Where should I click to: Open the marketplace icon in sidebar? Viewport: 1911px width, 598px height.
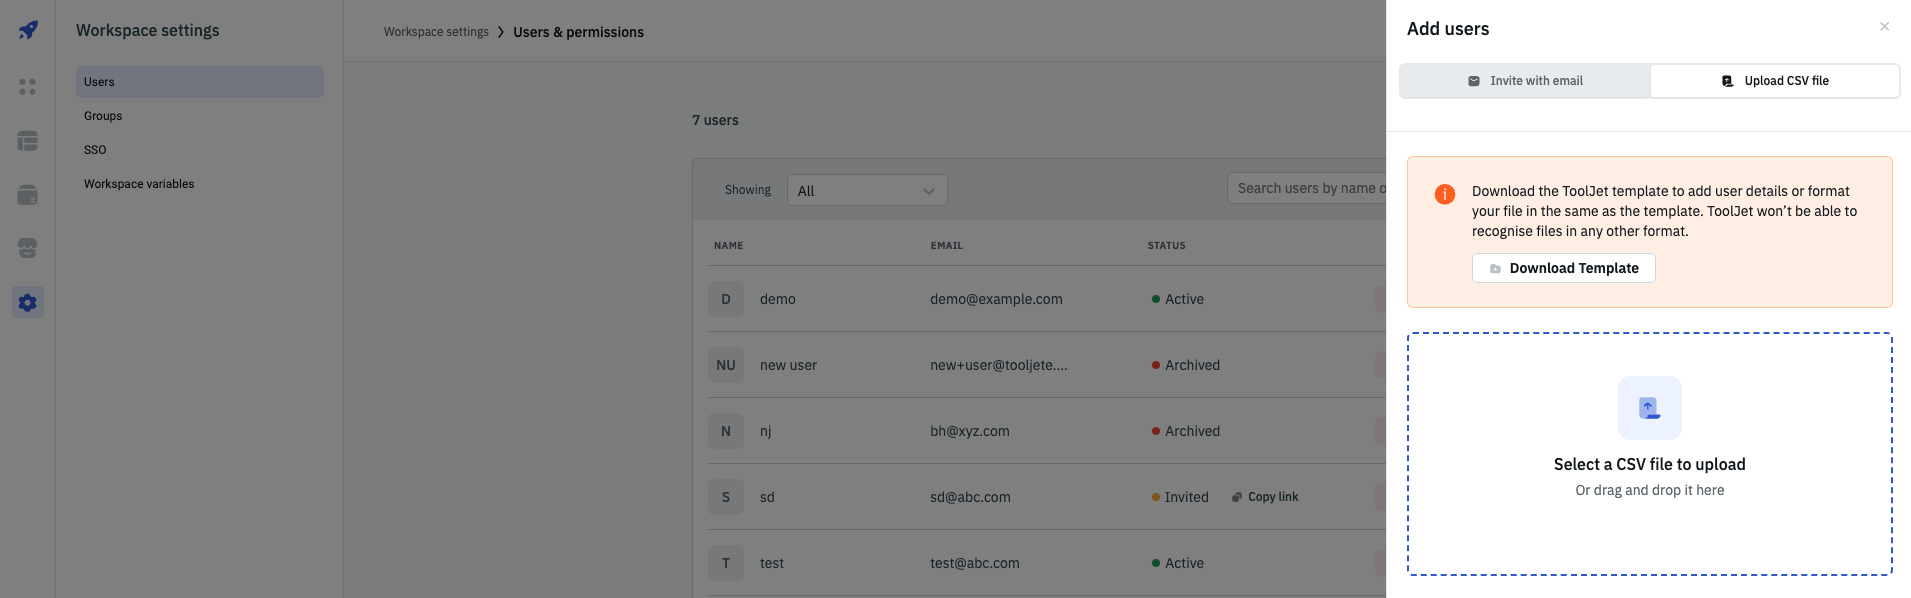tap(28, 248)
